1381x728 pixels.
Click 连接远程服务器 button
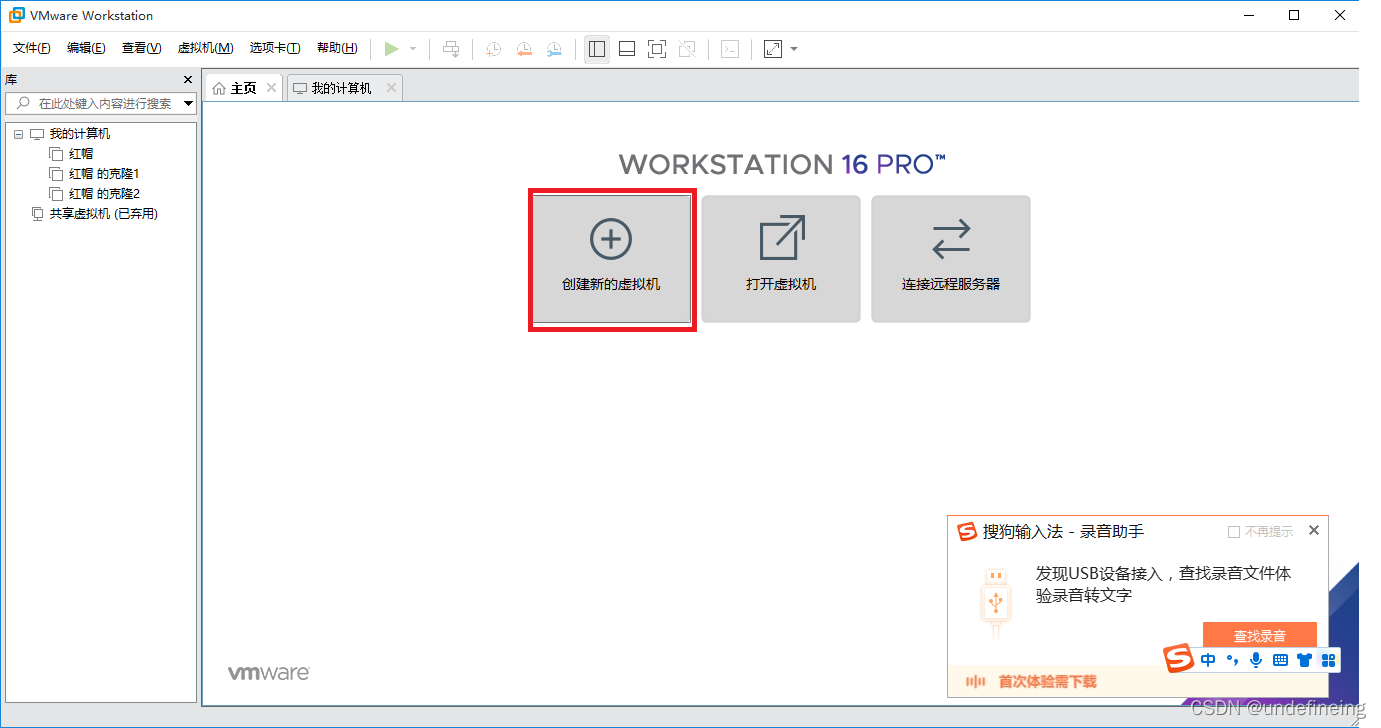[951, 259]
